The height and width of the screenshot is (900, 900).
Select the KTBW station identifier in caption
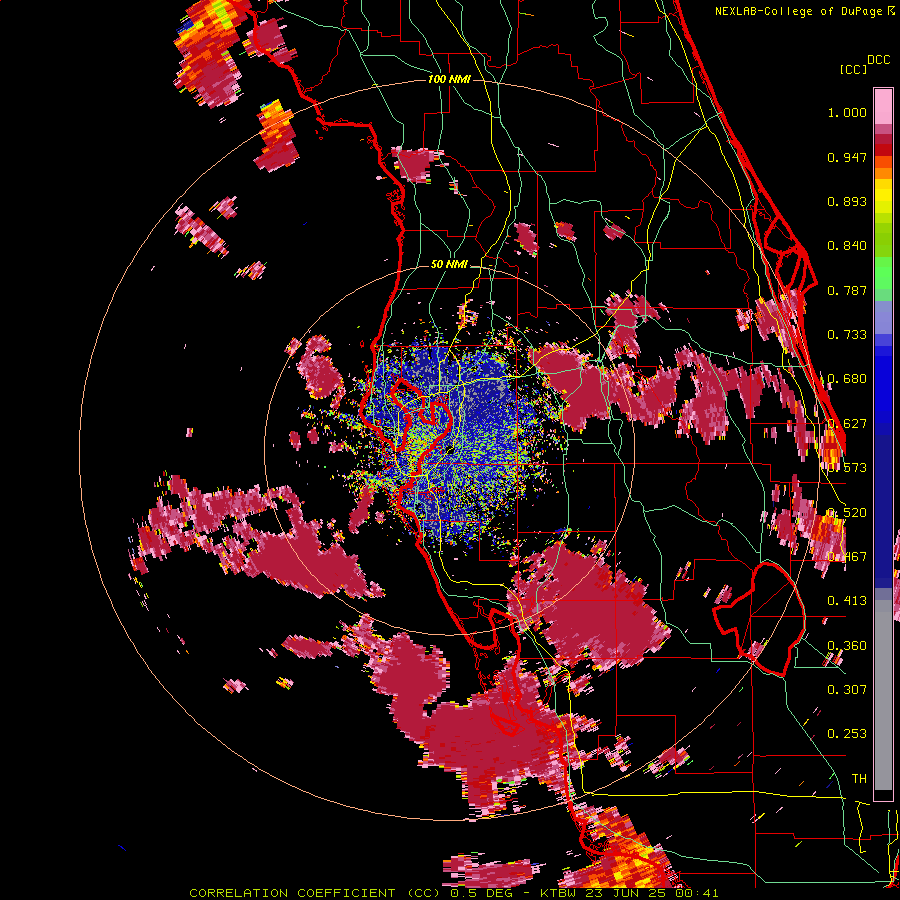pyautogui.click(x=560, y=893)
